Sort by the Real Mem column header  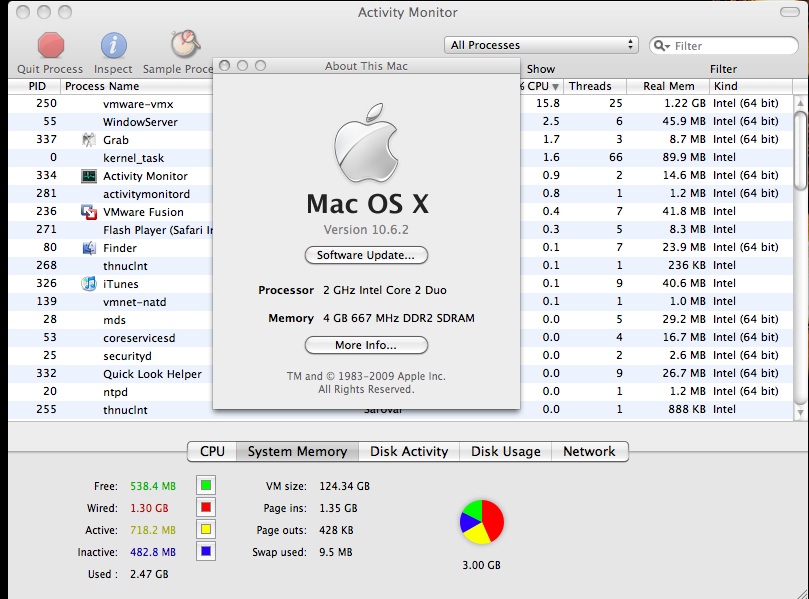[668, 86]
